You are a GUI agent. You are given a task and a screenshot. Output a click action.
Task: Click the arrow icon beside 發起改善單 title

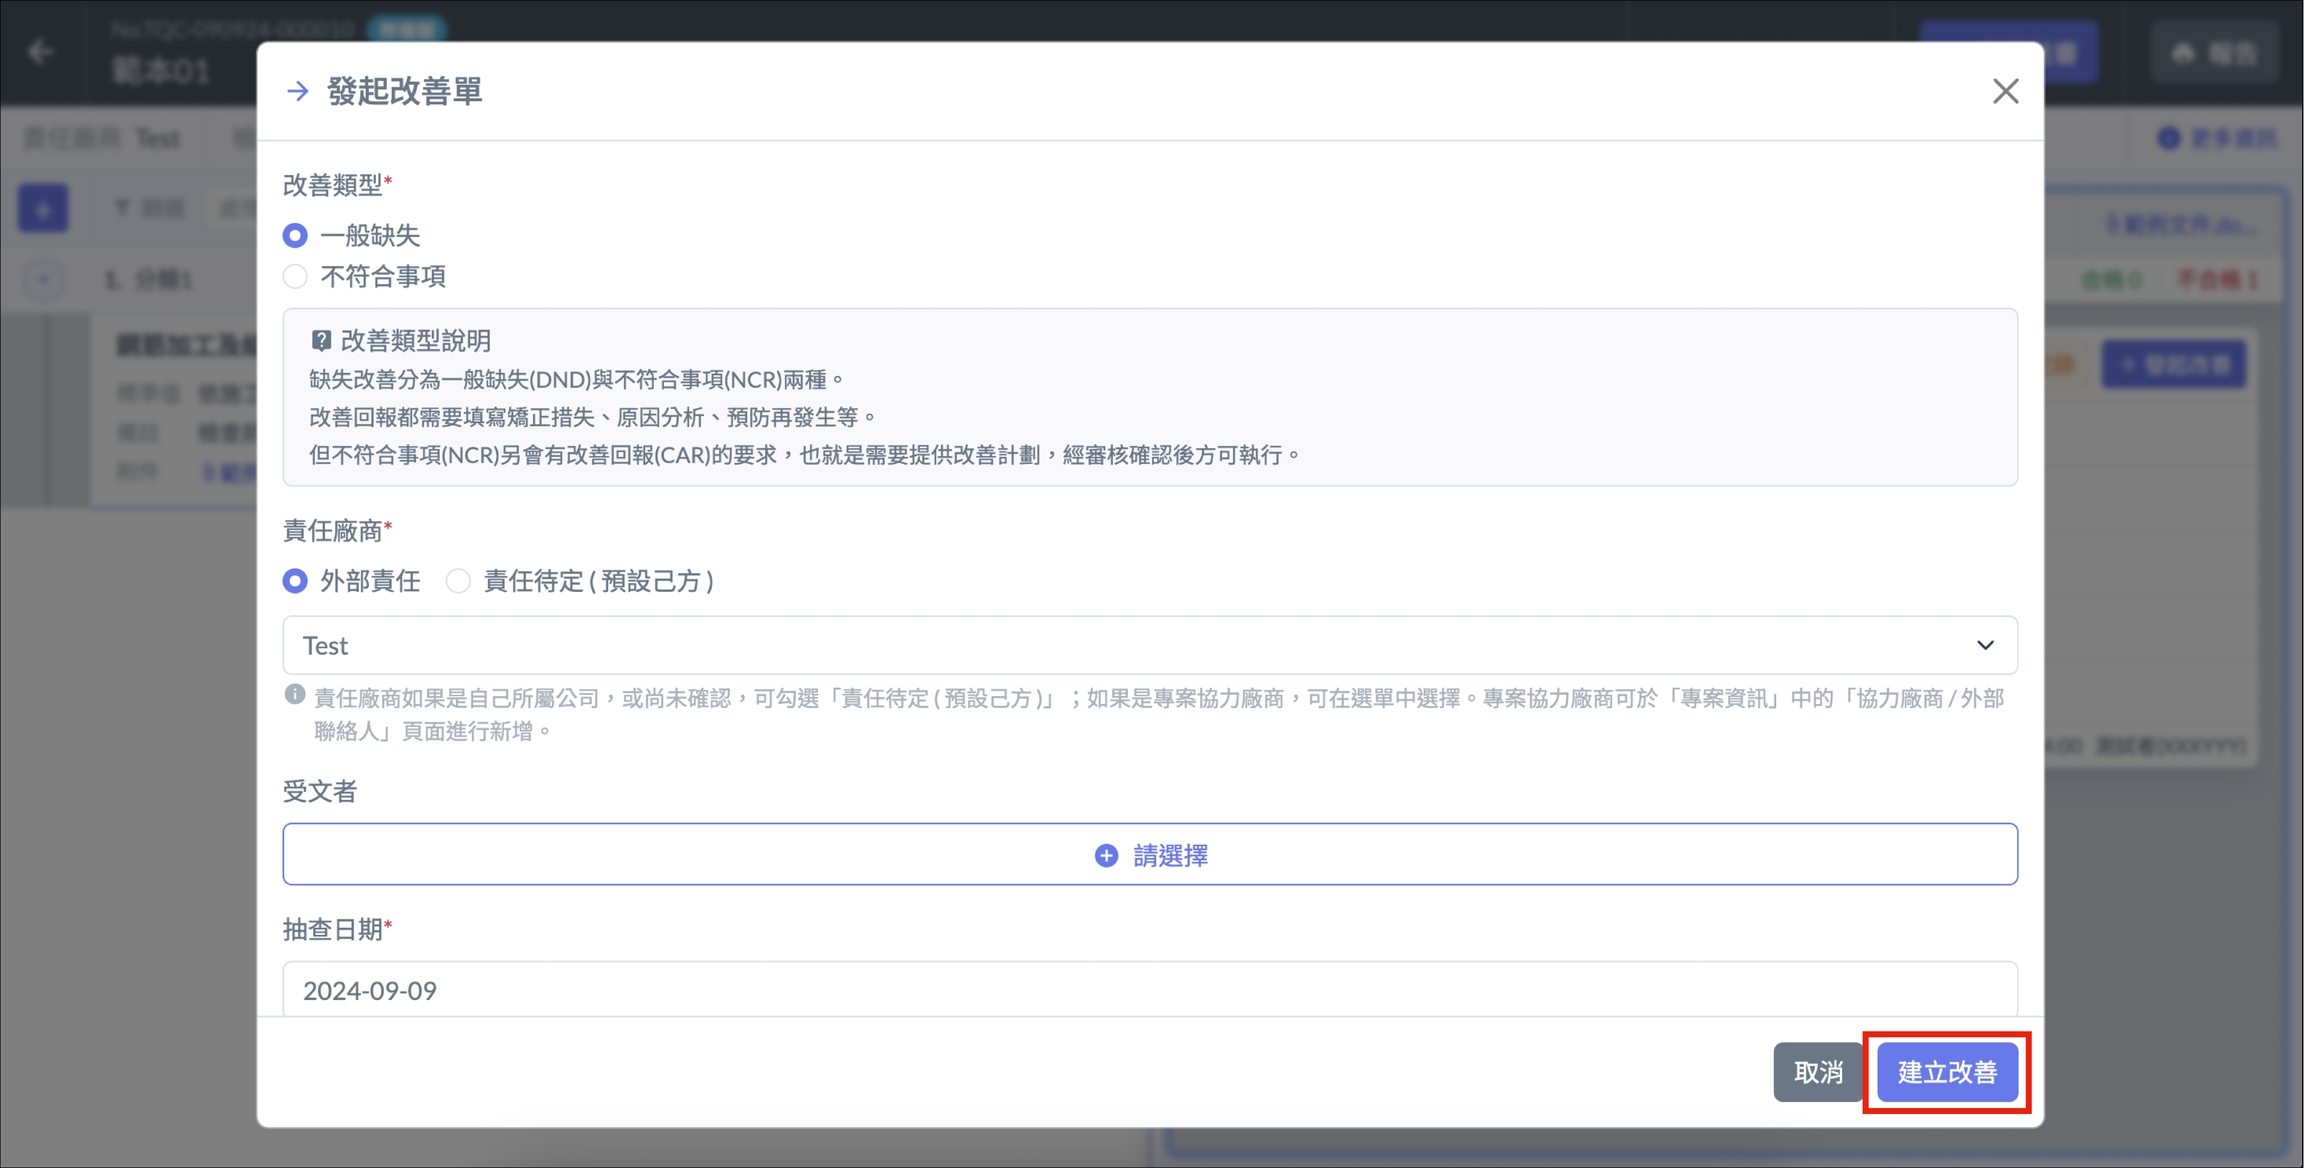click(298, 91)
